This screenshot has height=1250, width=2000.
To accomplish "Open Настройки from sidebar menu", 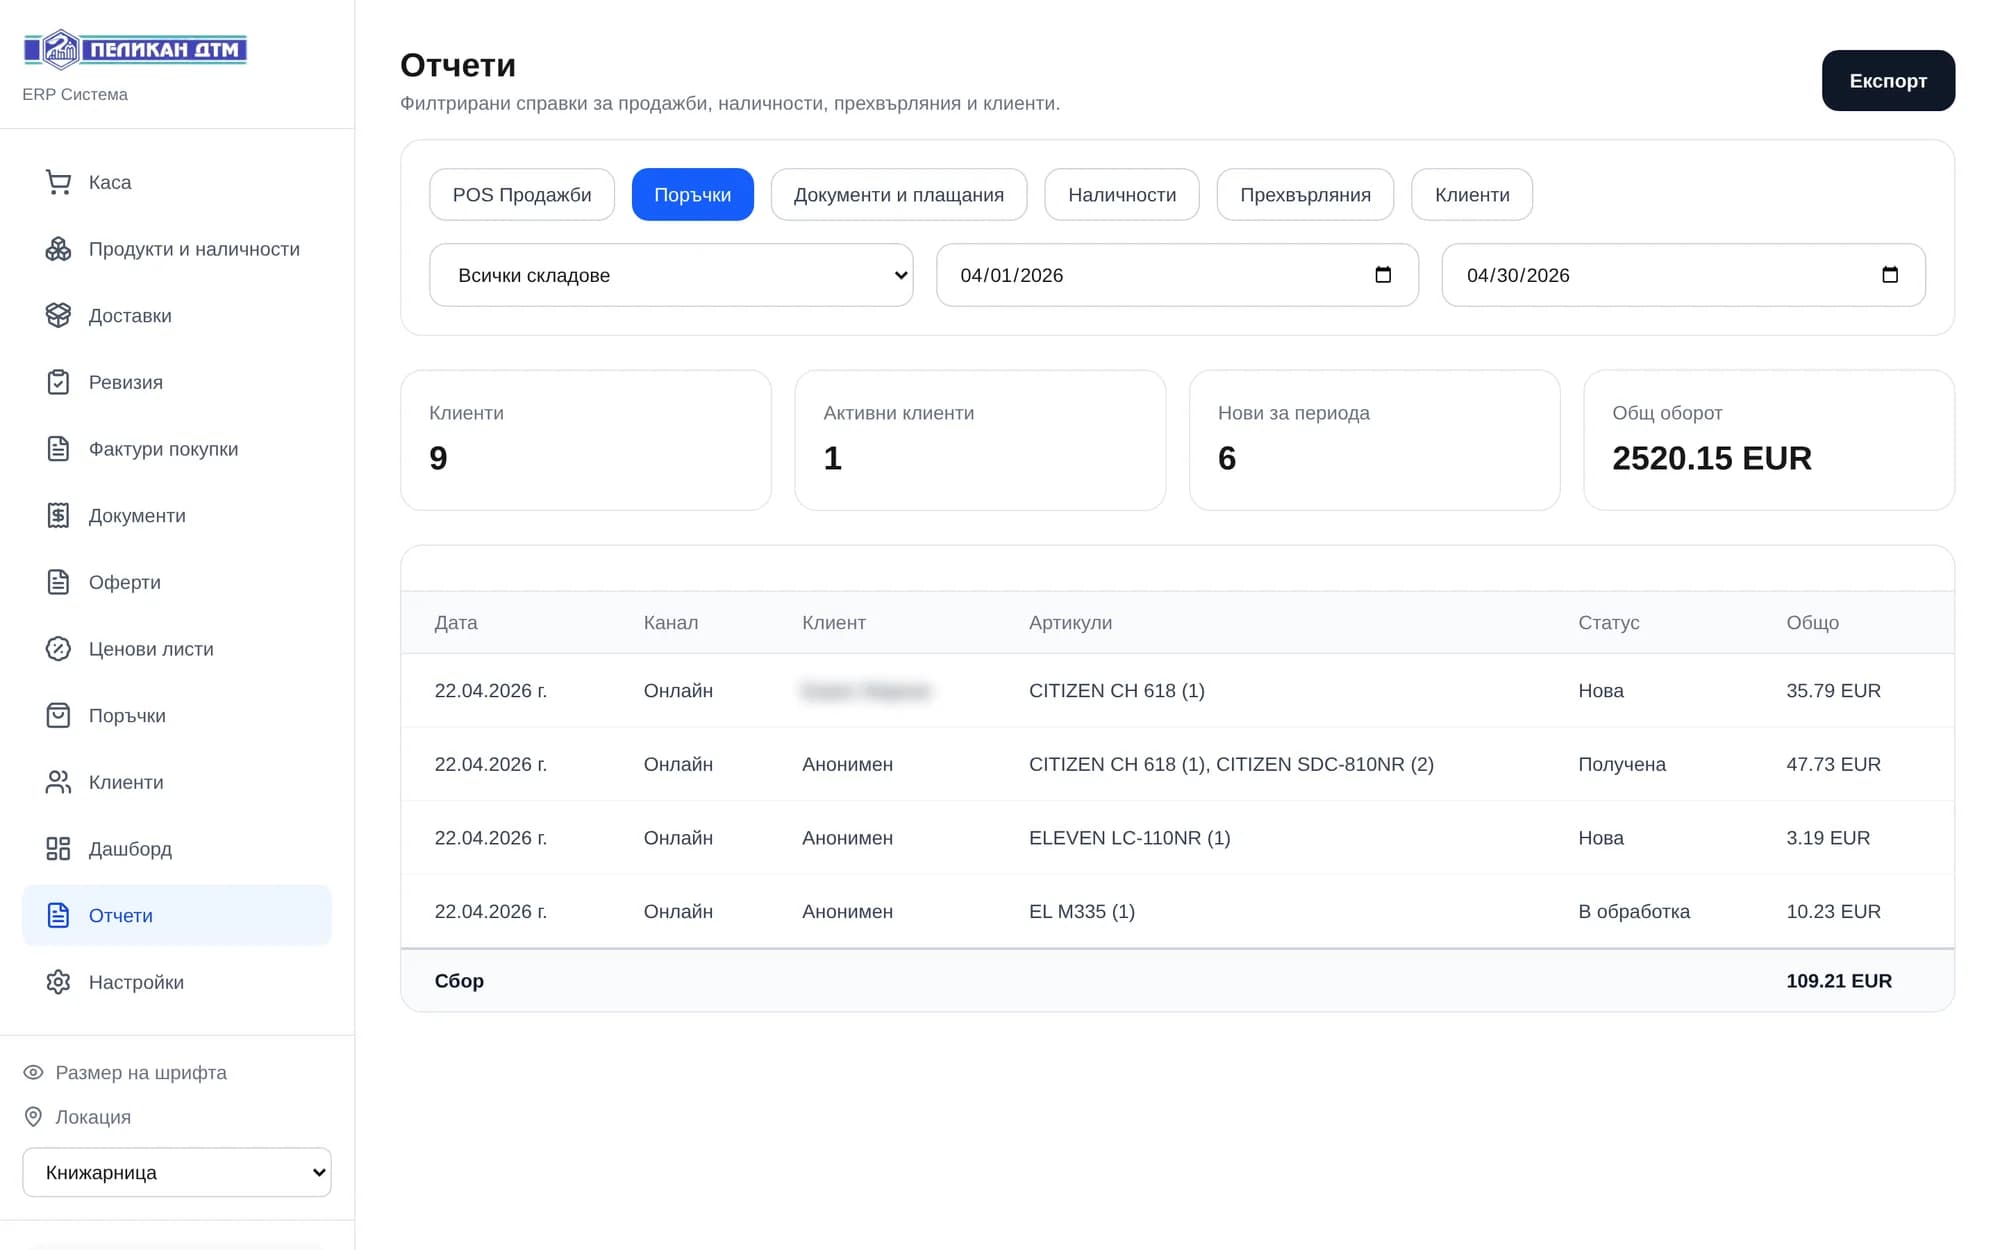I will 177,982.
